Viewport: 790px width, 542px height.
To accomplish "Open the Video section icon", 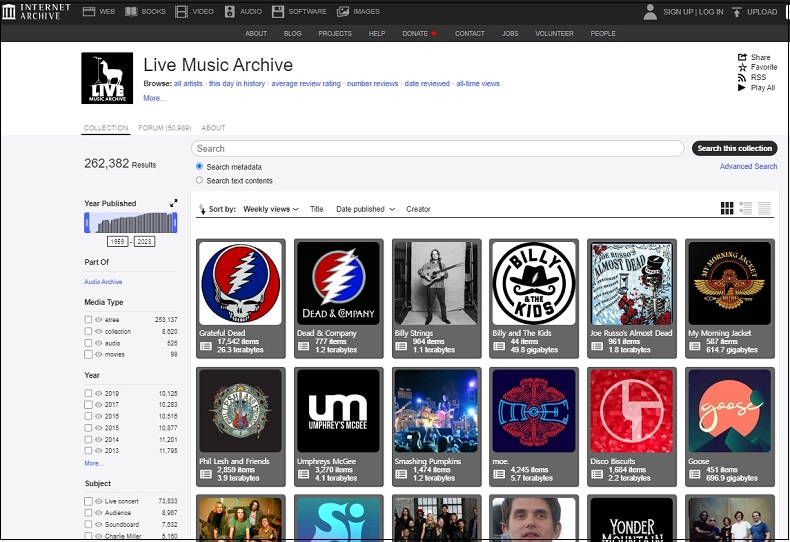I will [181, 11].
